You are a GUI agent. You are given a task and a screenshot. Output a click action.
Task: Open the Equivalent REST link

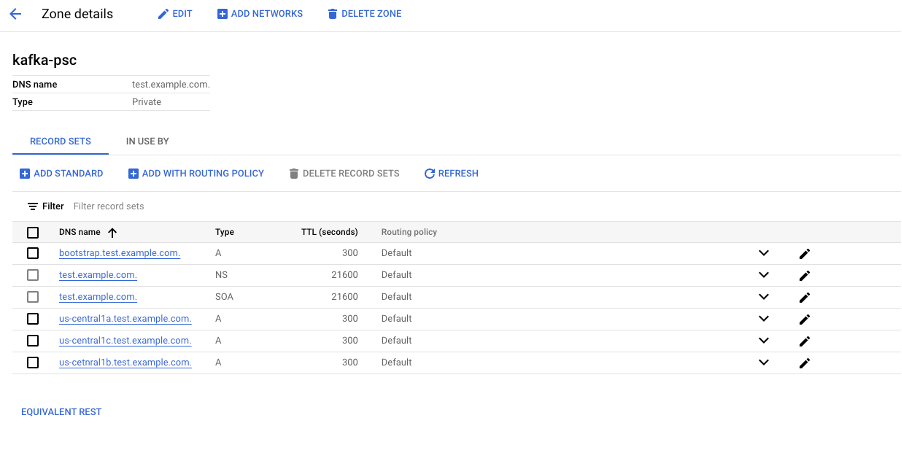point(61,412)
